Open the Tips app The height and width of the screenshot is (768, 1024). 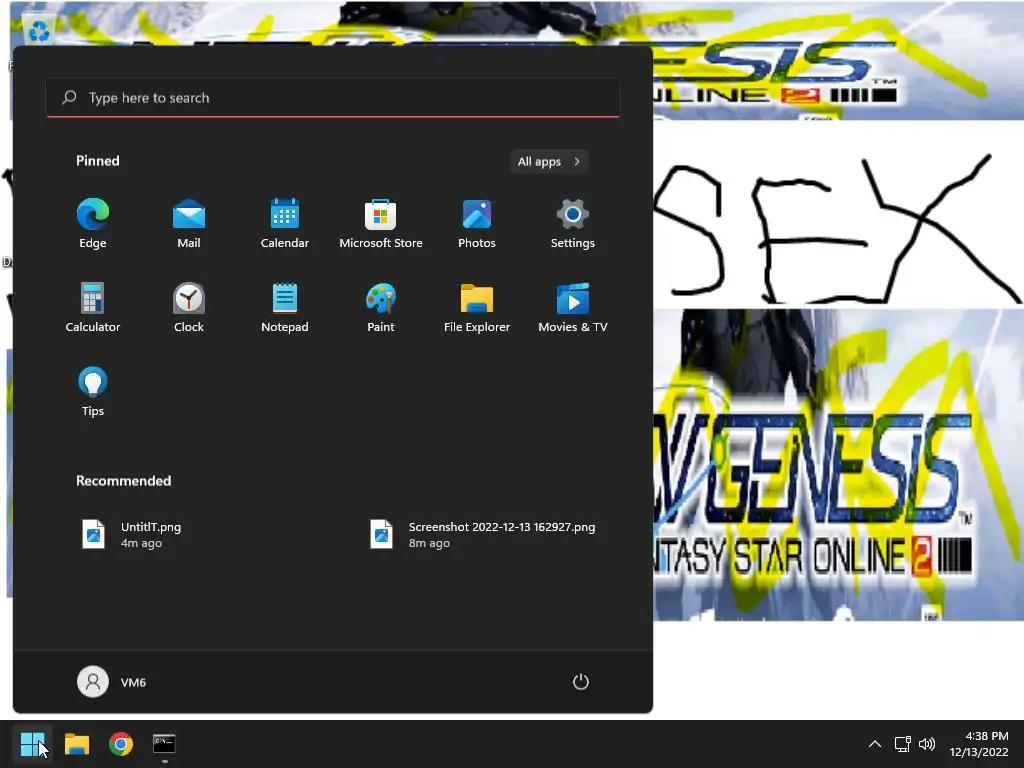[x=93, y=392]
